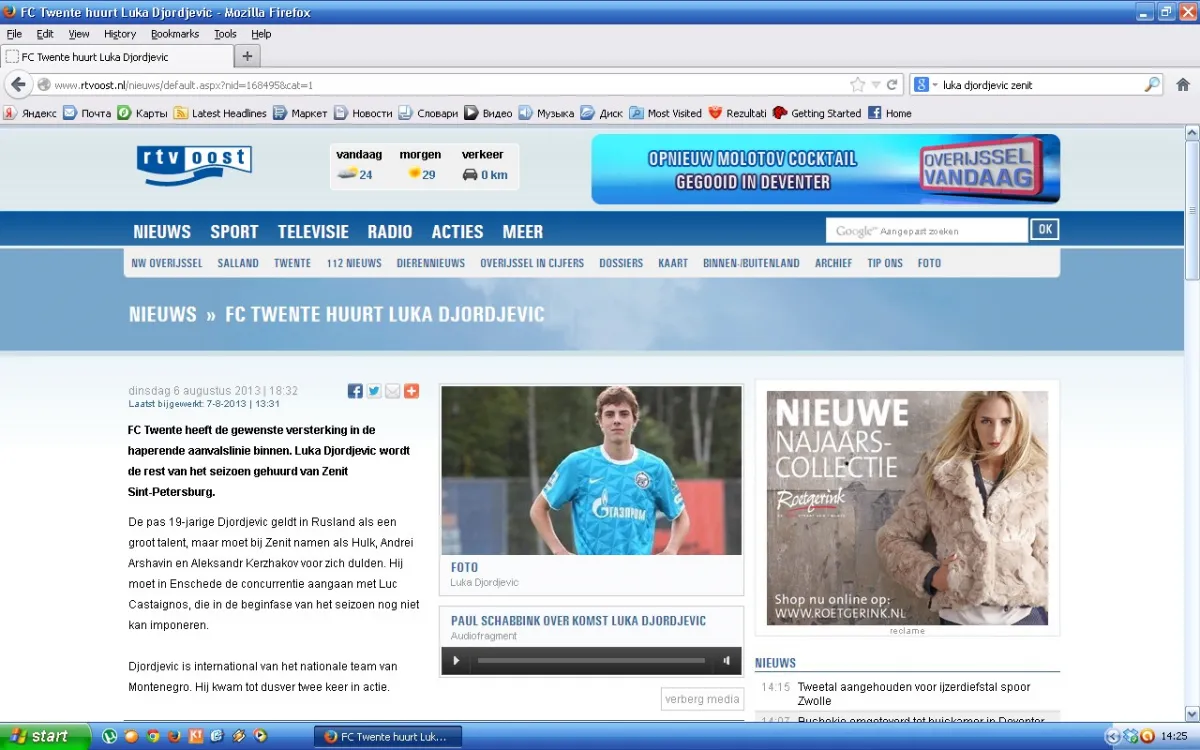Image resolution: width=1200 pixels, height=750 pixels.
Task: Click the RTV Oost logo
Action: coord(194,165)
